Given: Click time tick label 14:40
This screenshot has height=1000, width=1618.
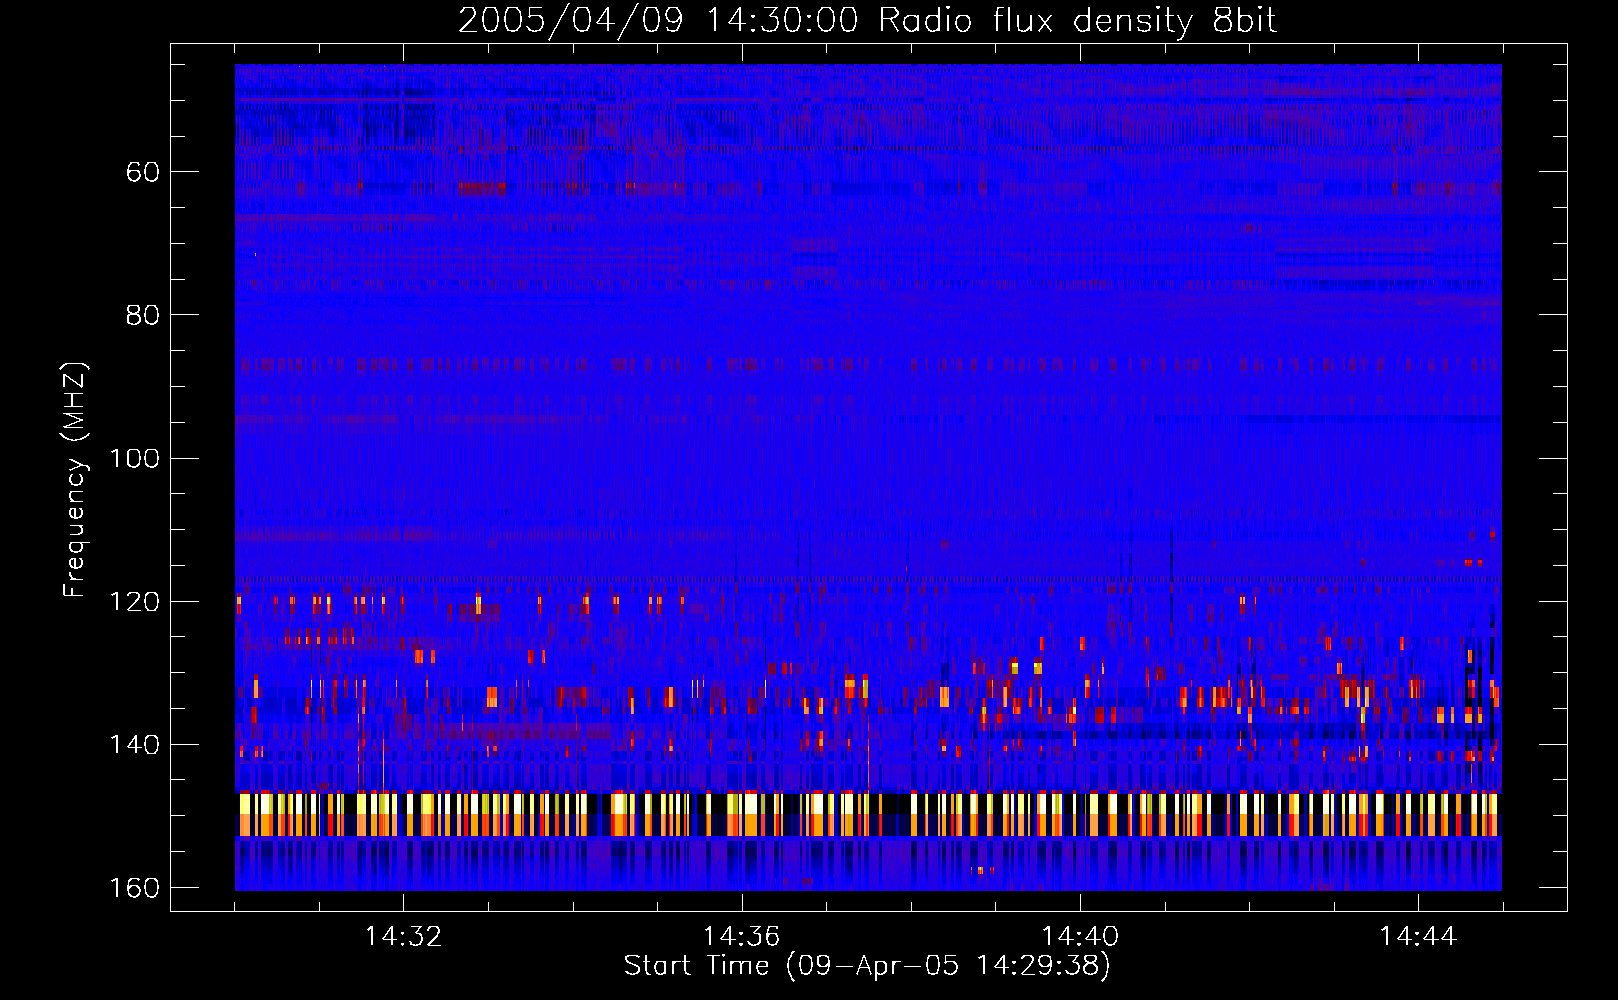Looking at the screenshot, I should pyautogui.click(x=1080, y=936).
